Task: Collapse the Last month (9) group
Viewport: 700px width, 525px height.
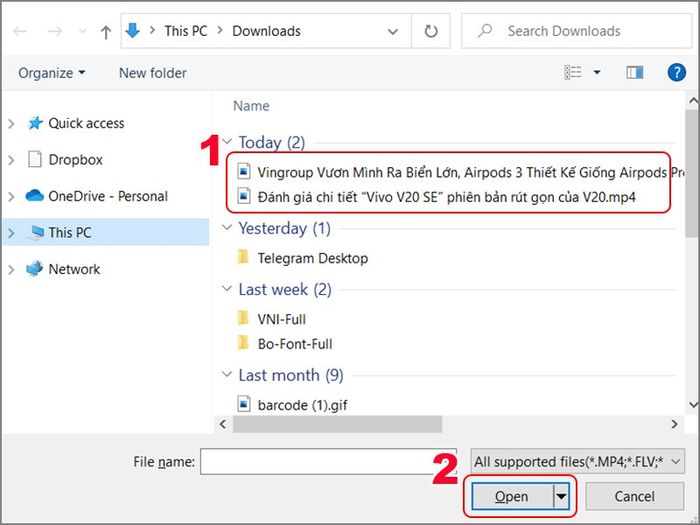Action: (x=227, y=375)
